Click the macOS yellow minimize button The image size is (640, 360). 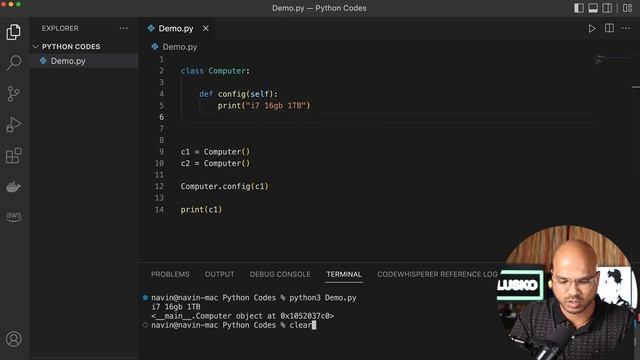11,4
